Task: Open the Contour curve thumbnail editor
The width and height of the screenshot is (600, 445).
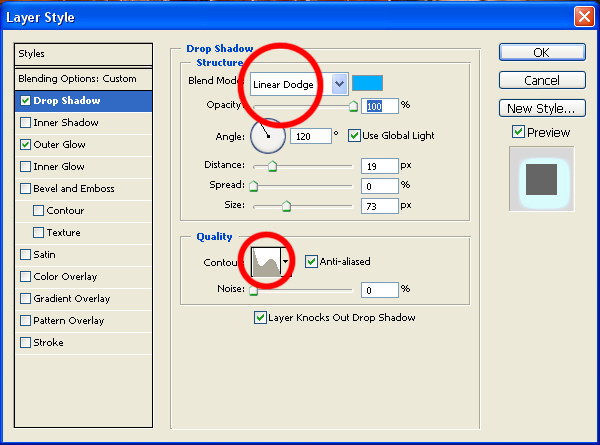Action: 266,262
